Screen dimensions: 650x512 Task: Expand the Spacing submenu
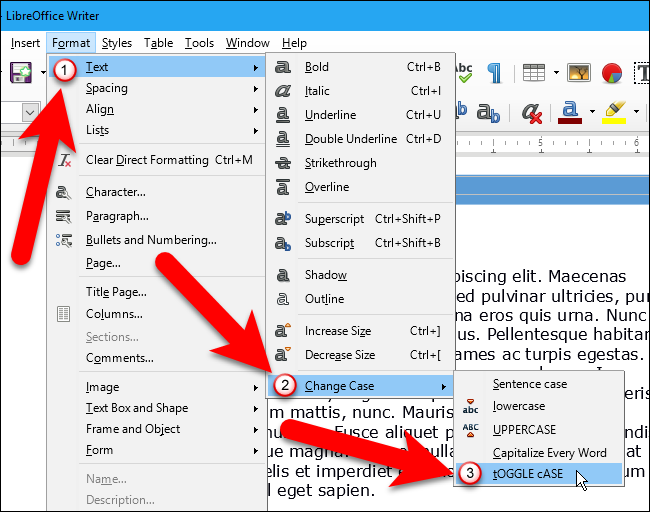click(155, 88)
